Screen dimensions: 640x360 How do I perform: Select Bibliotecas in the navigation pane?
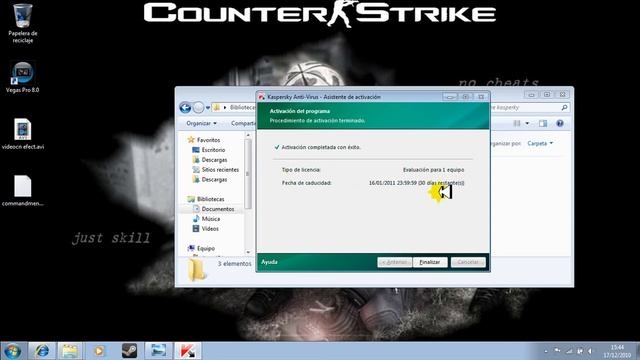(206, 199)
